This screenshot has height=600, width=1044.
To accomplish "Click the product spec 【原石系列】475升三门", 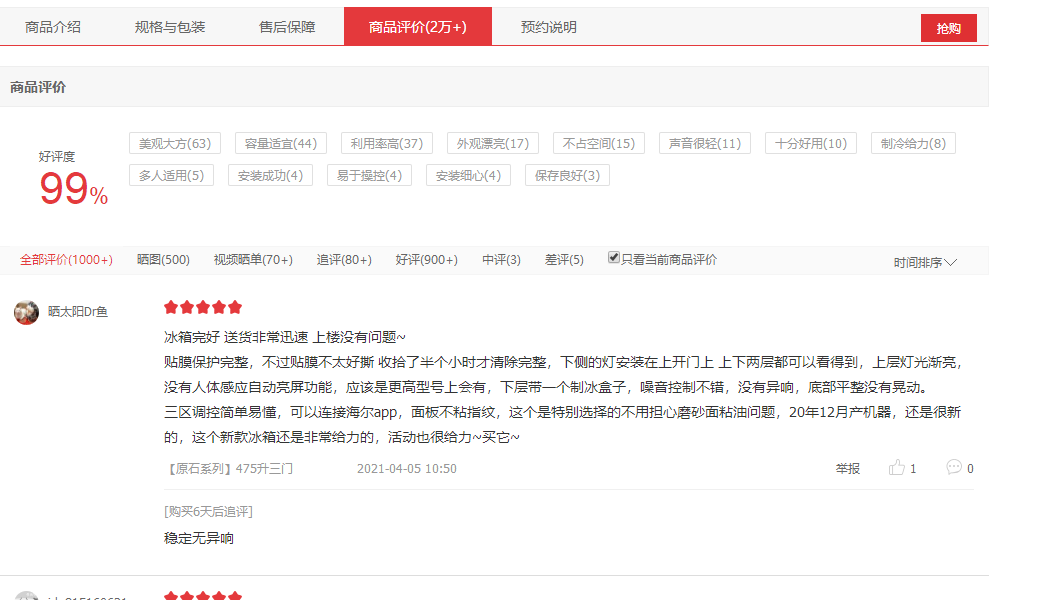I will (x=228, y=469).
